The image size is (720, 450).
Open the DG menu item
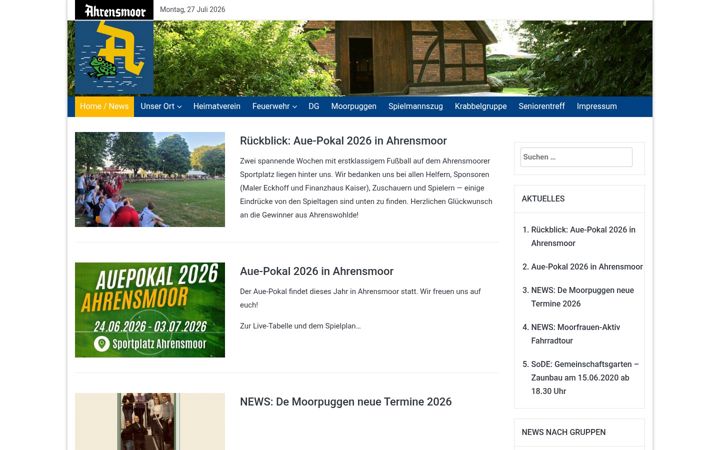[314, 106]
